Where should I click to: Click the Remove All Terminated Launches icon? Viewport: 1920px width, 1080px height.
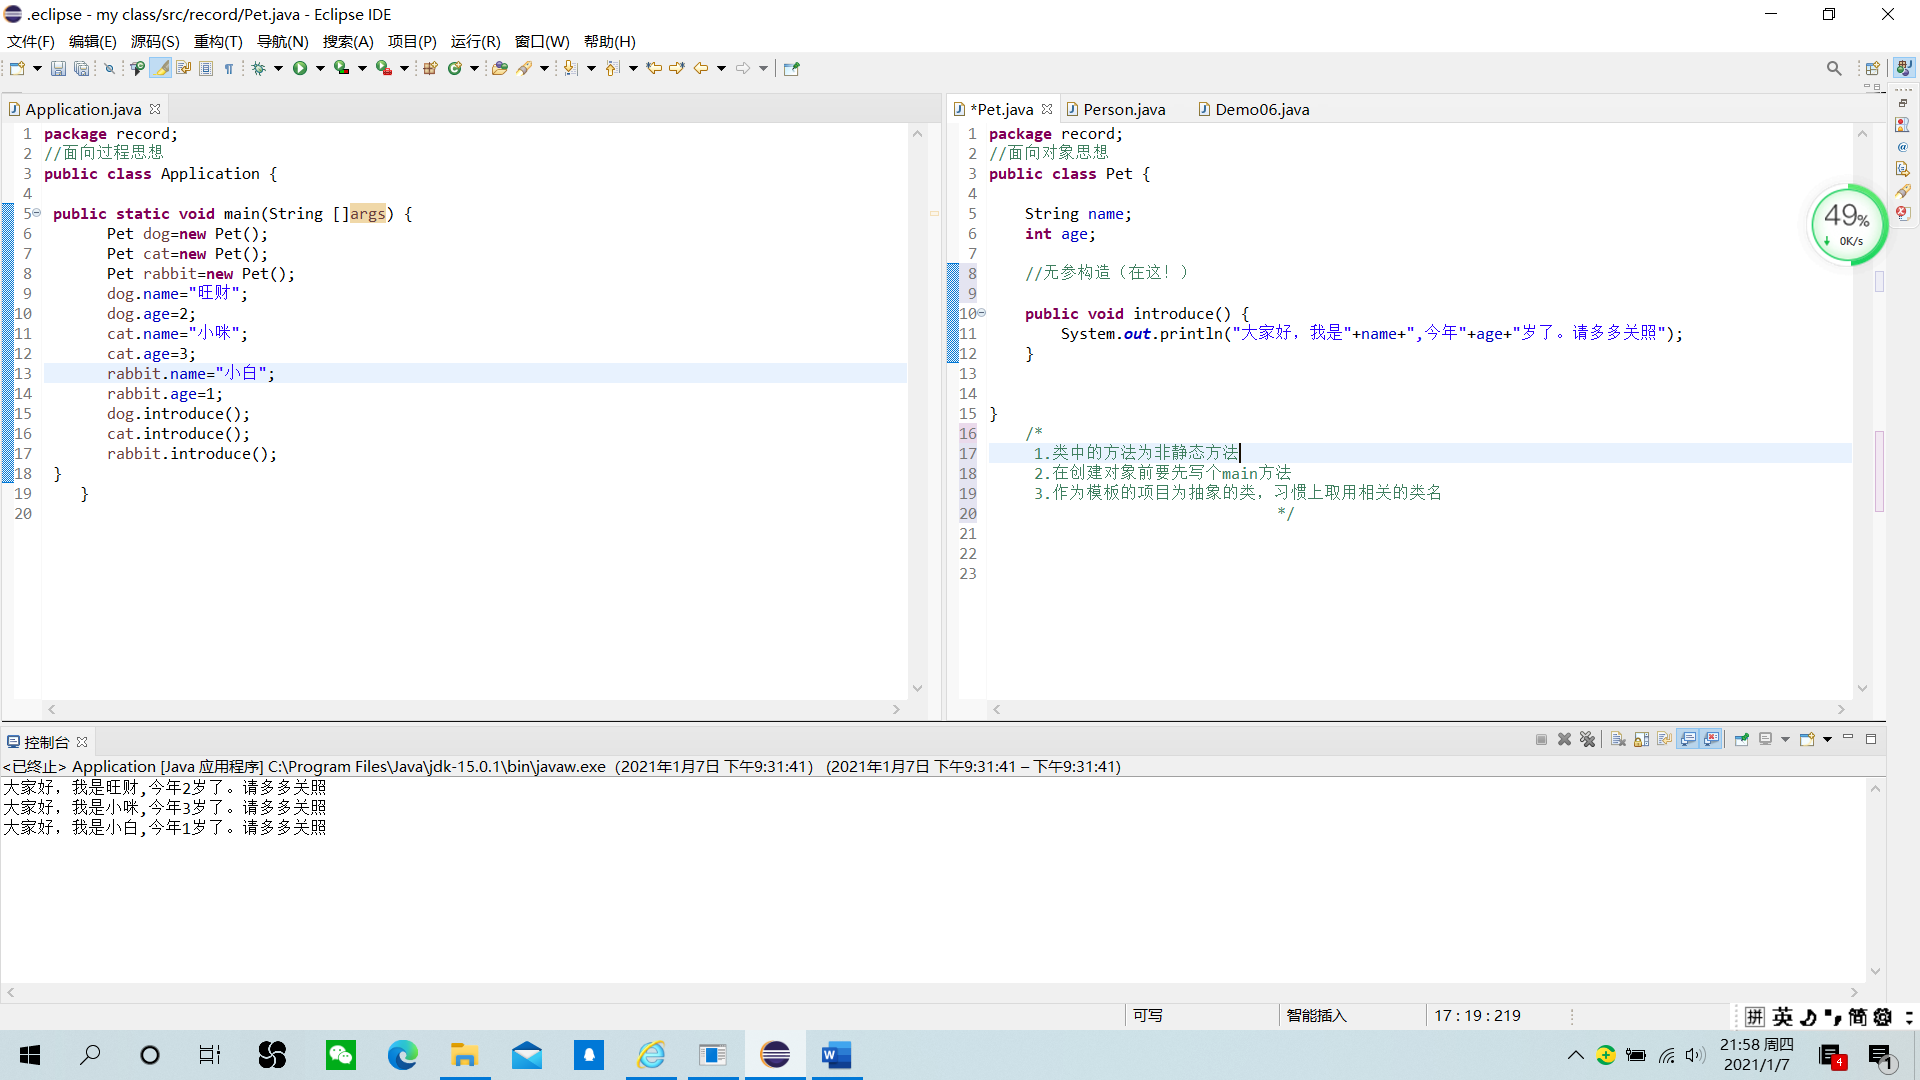[1588, 740]
